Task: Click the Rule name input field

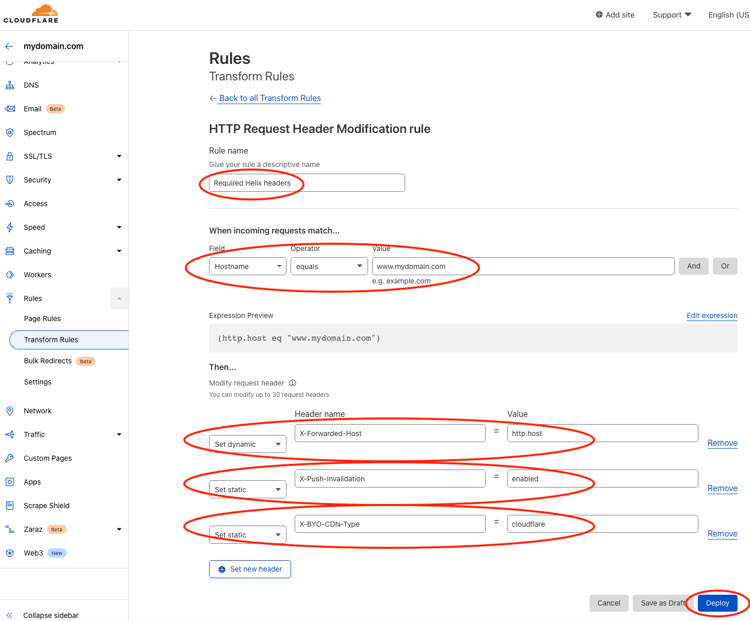Action: click(307, 183)
